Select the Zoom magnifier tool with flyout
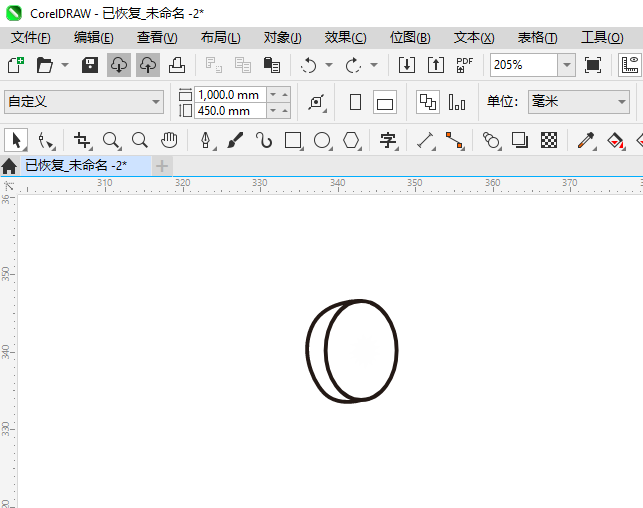The image size is (643, 508). [111, 141]
